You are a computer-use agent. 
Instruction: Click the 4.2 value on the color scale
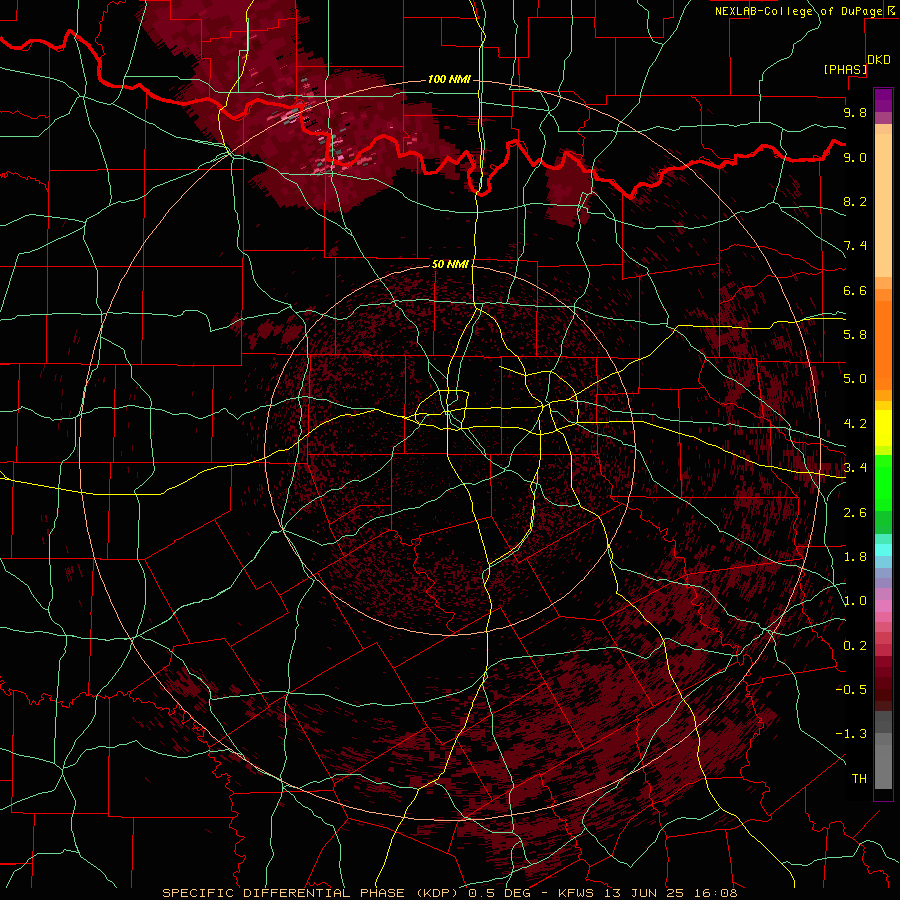[x=855, y=424]
